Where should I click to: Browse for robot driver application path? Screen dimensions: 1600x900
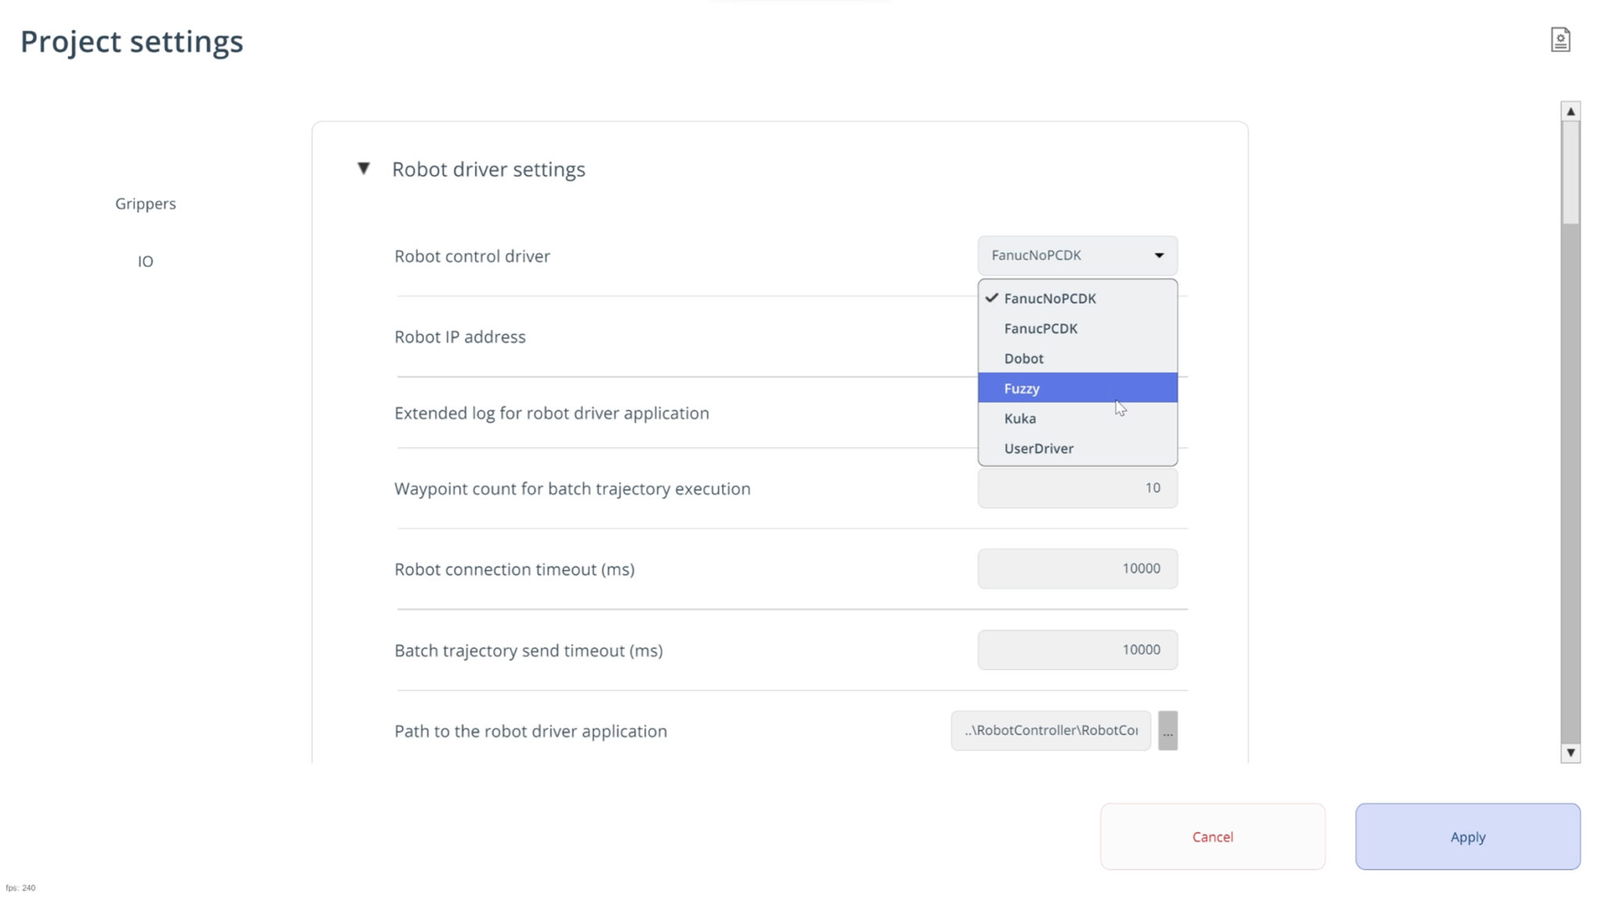coord(1167,731)
